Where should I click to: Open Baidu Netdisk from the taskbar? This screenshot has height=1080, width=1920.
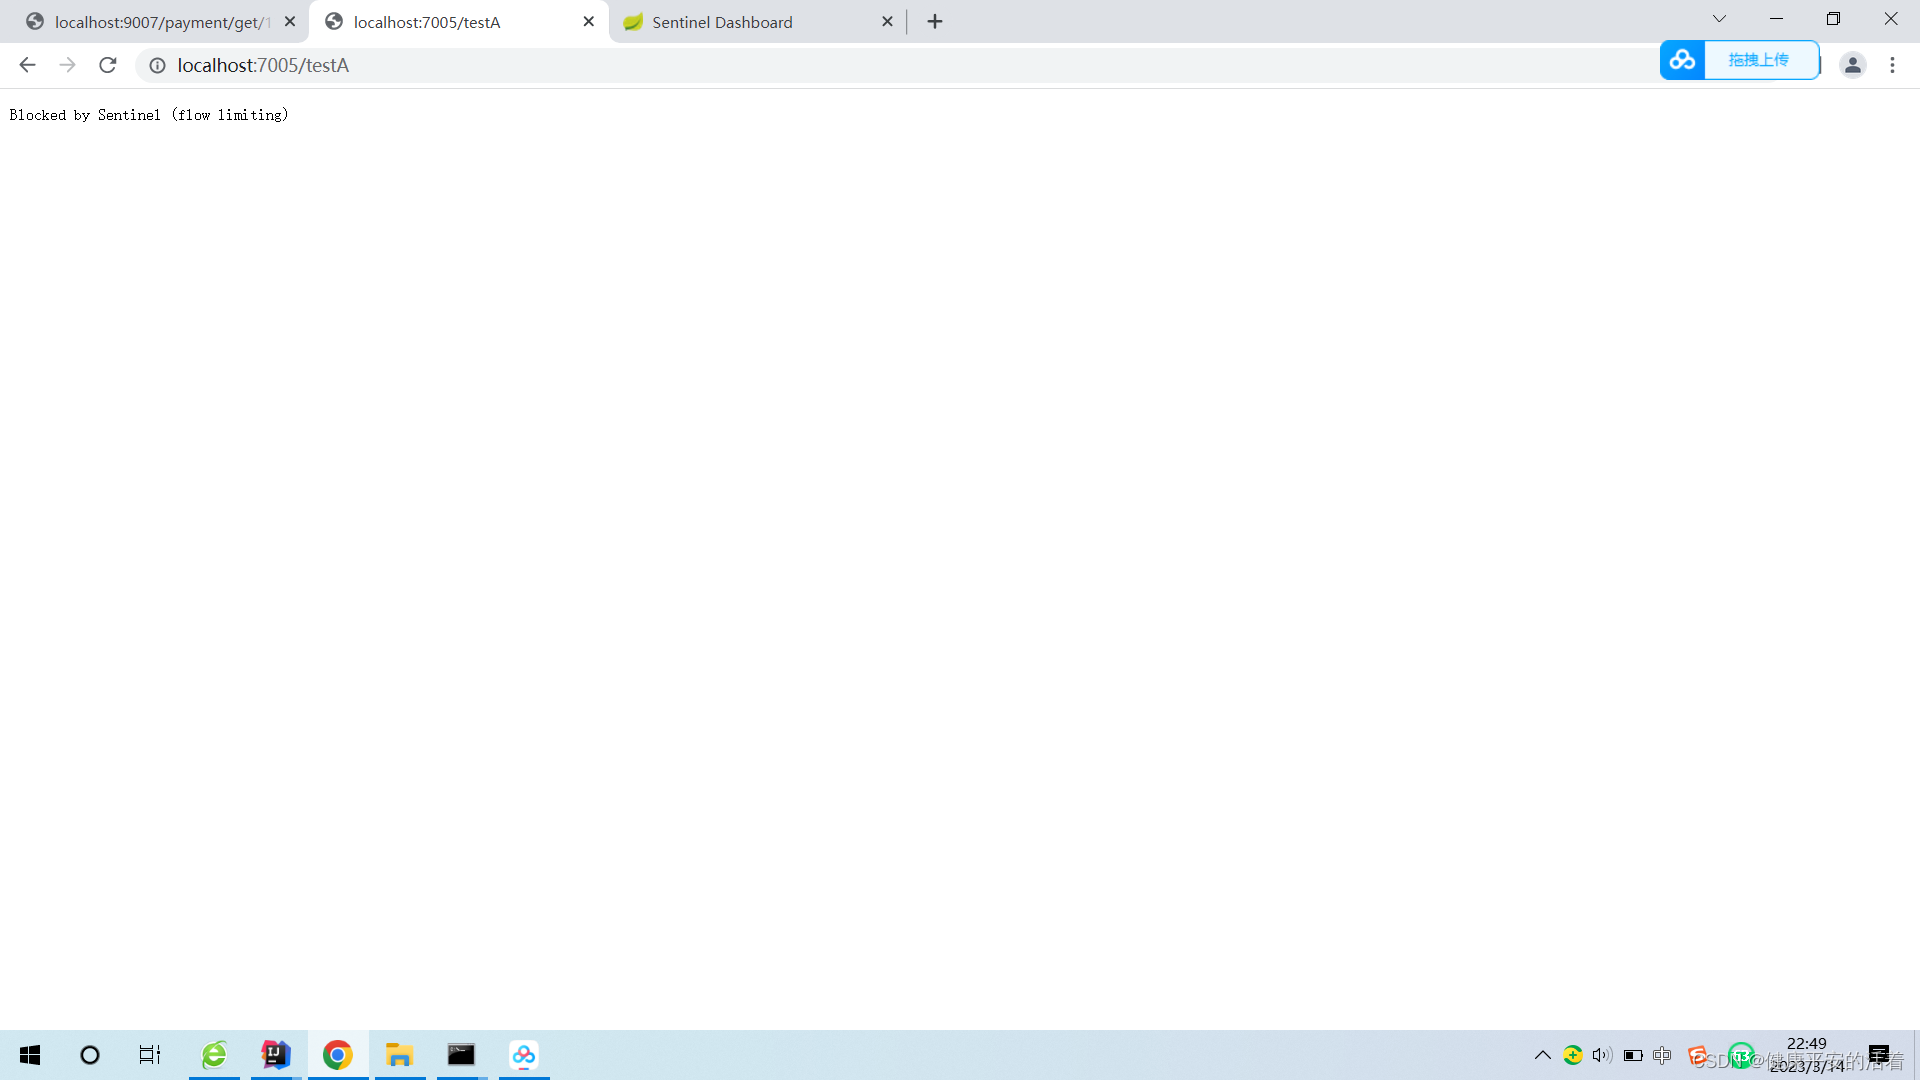tap(523, 1055)
